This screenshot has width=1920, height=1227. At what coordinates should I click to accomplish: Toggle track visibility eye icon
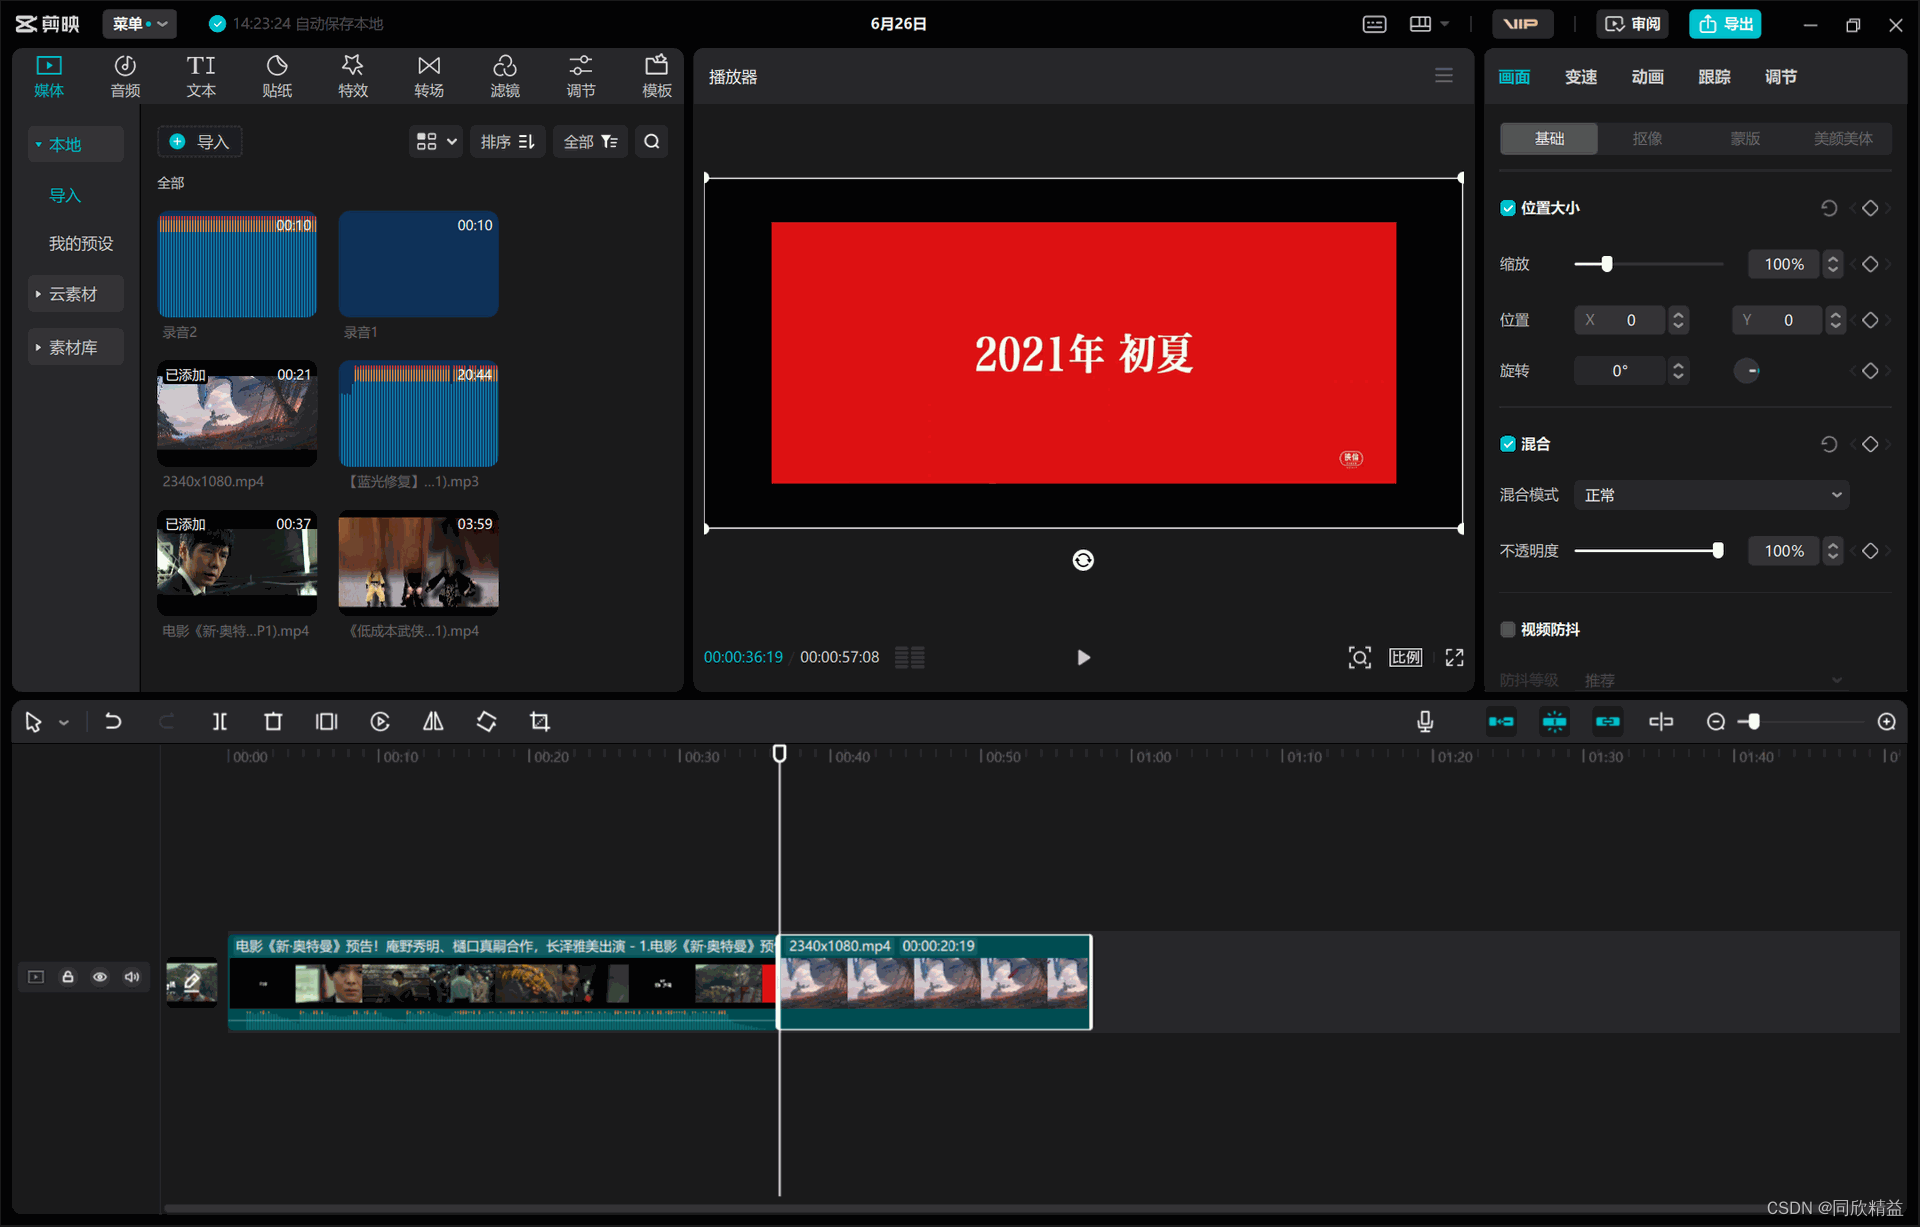[x=100, y=977]
